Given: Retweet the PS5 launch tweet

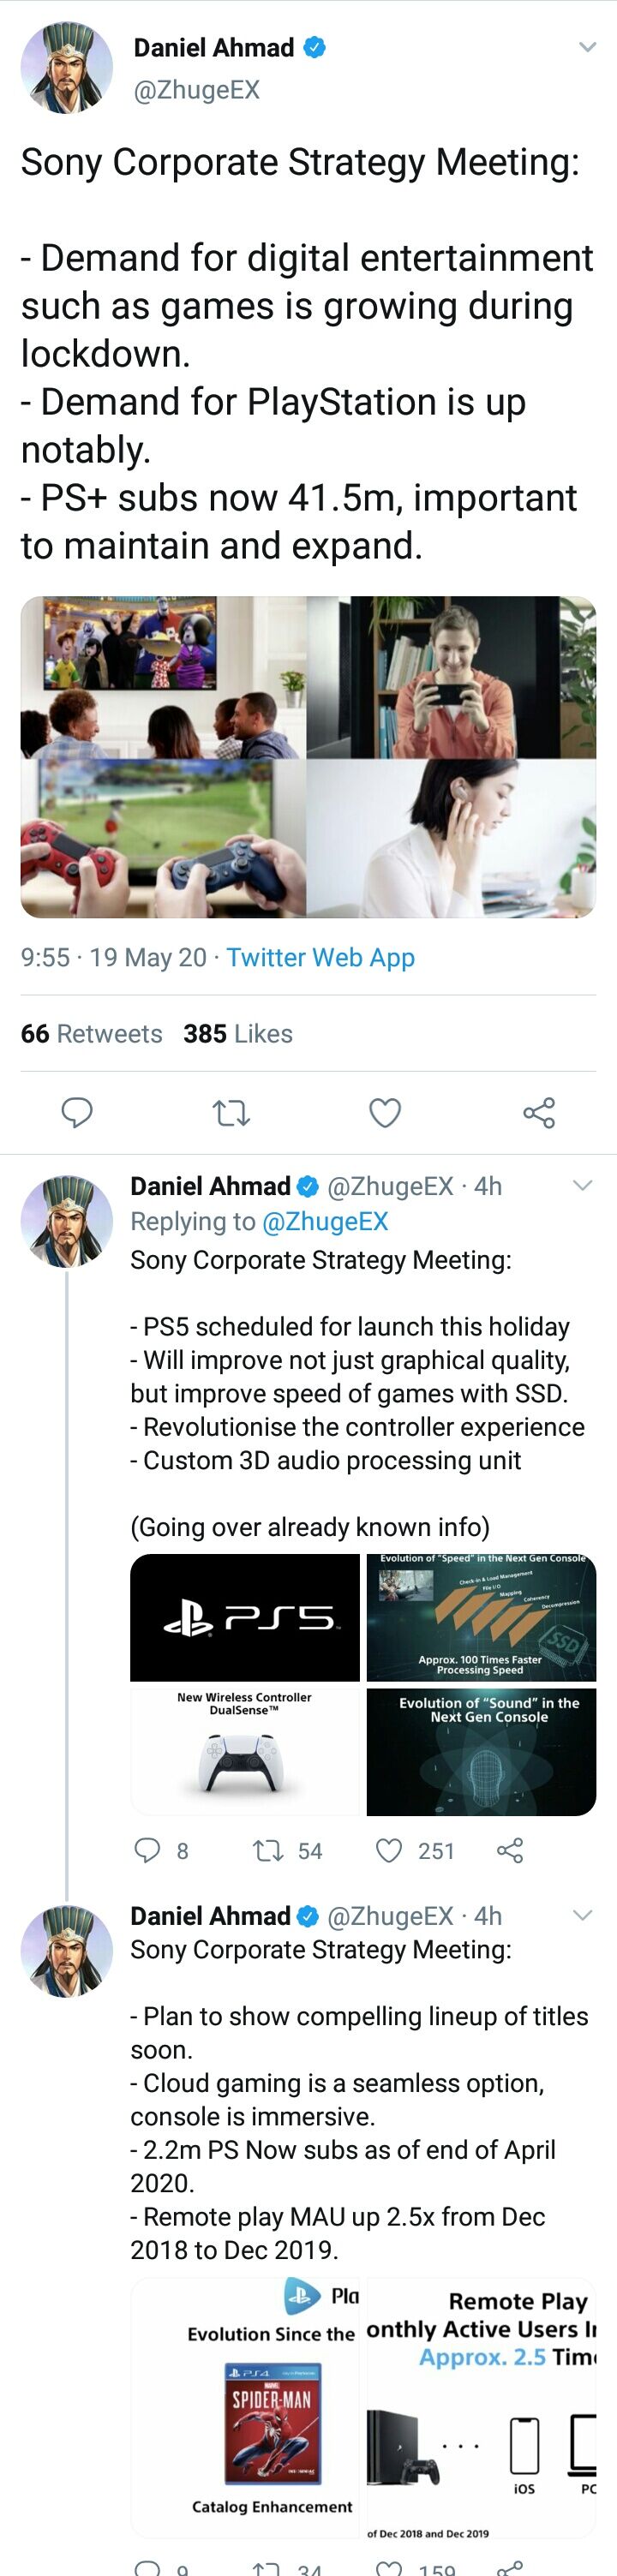Looking at the screenshot, I should click(268, 1850).
